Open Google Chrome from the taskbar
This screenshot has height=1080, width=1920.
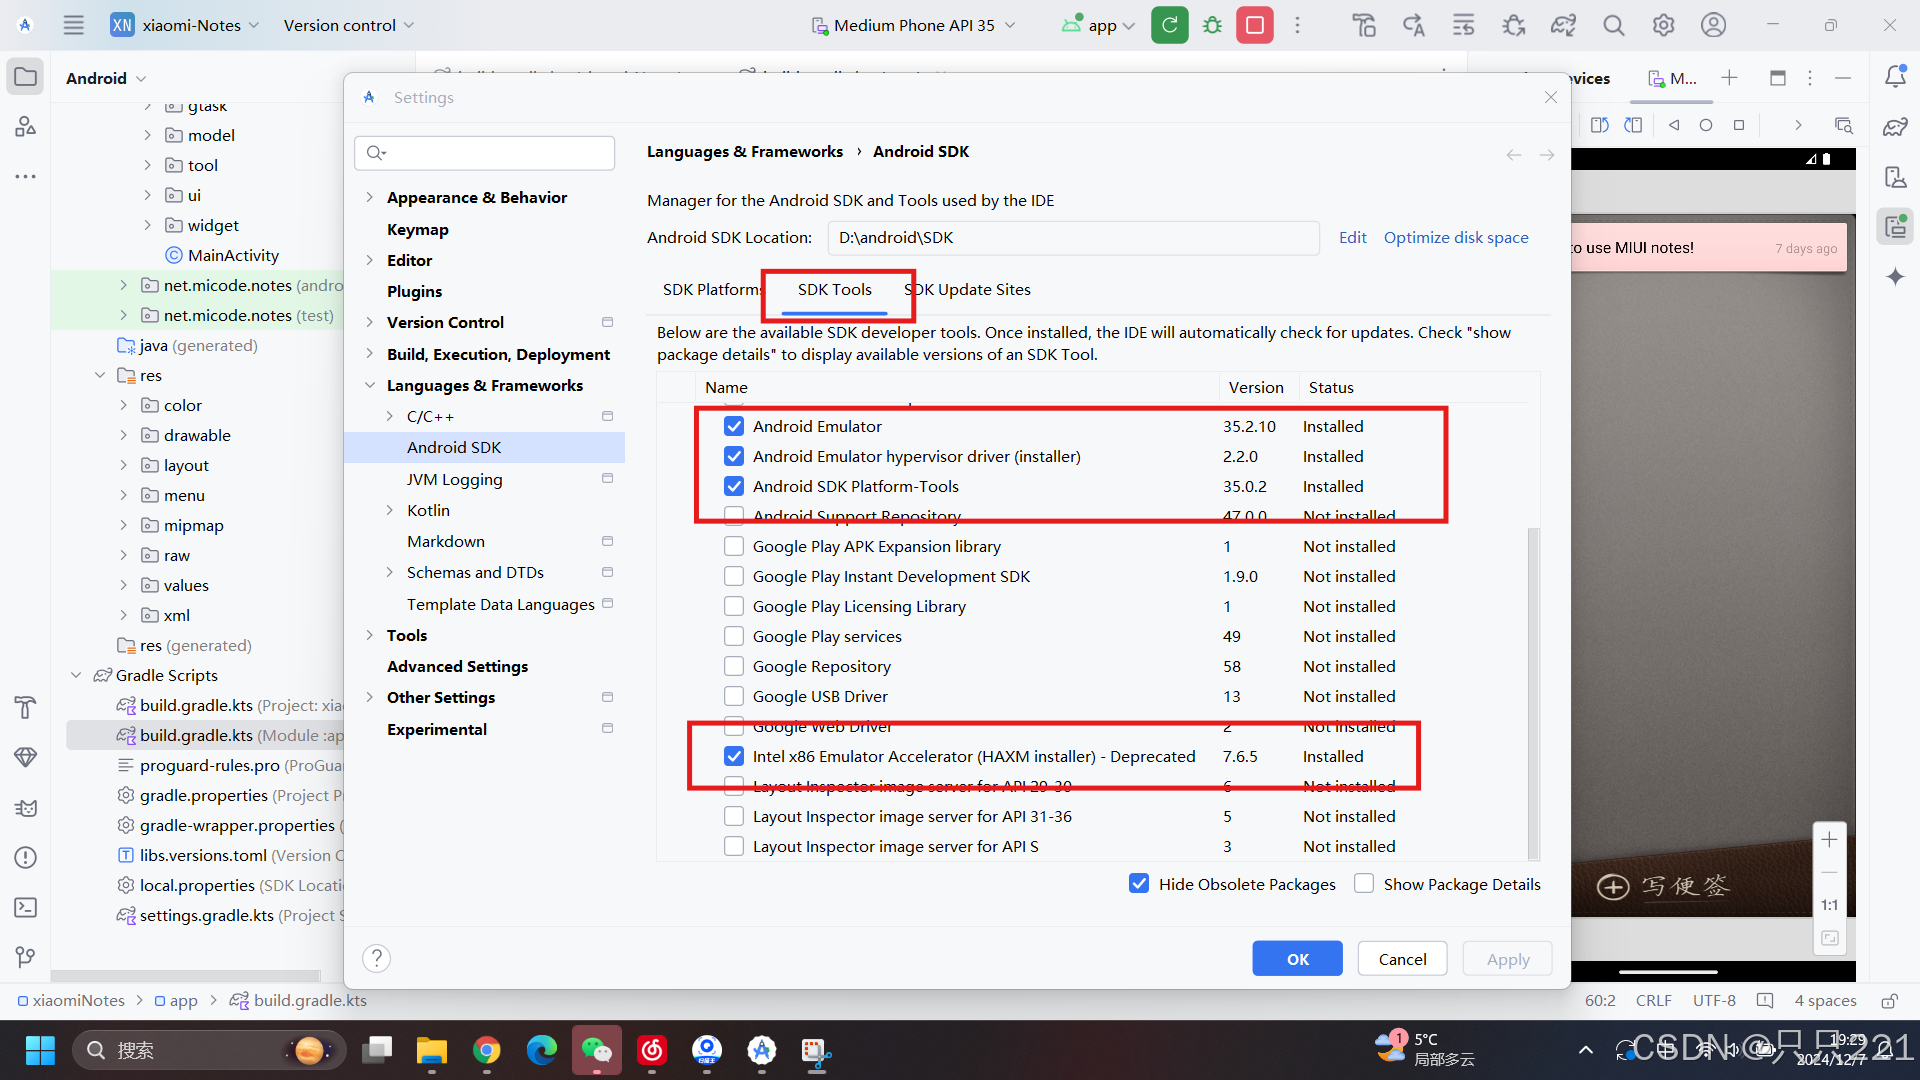pos(487,1050)
